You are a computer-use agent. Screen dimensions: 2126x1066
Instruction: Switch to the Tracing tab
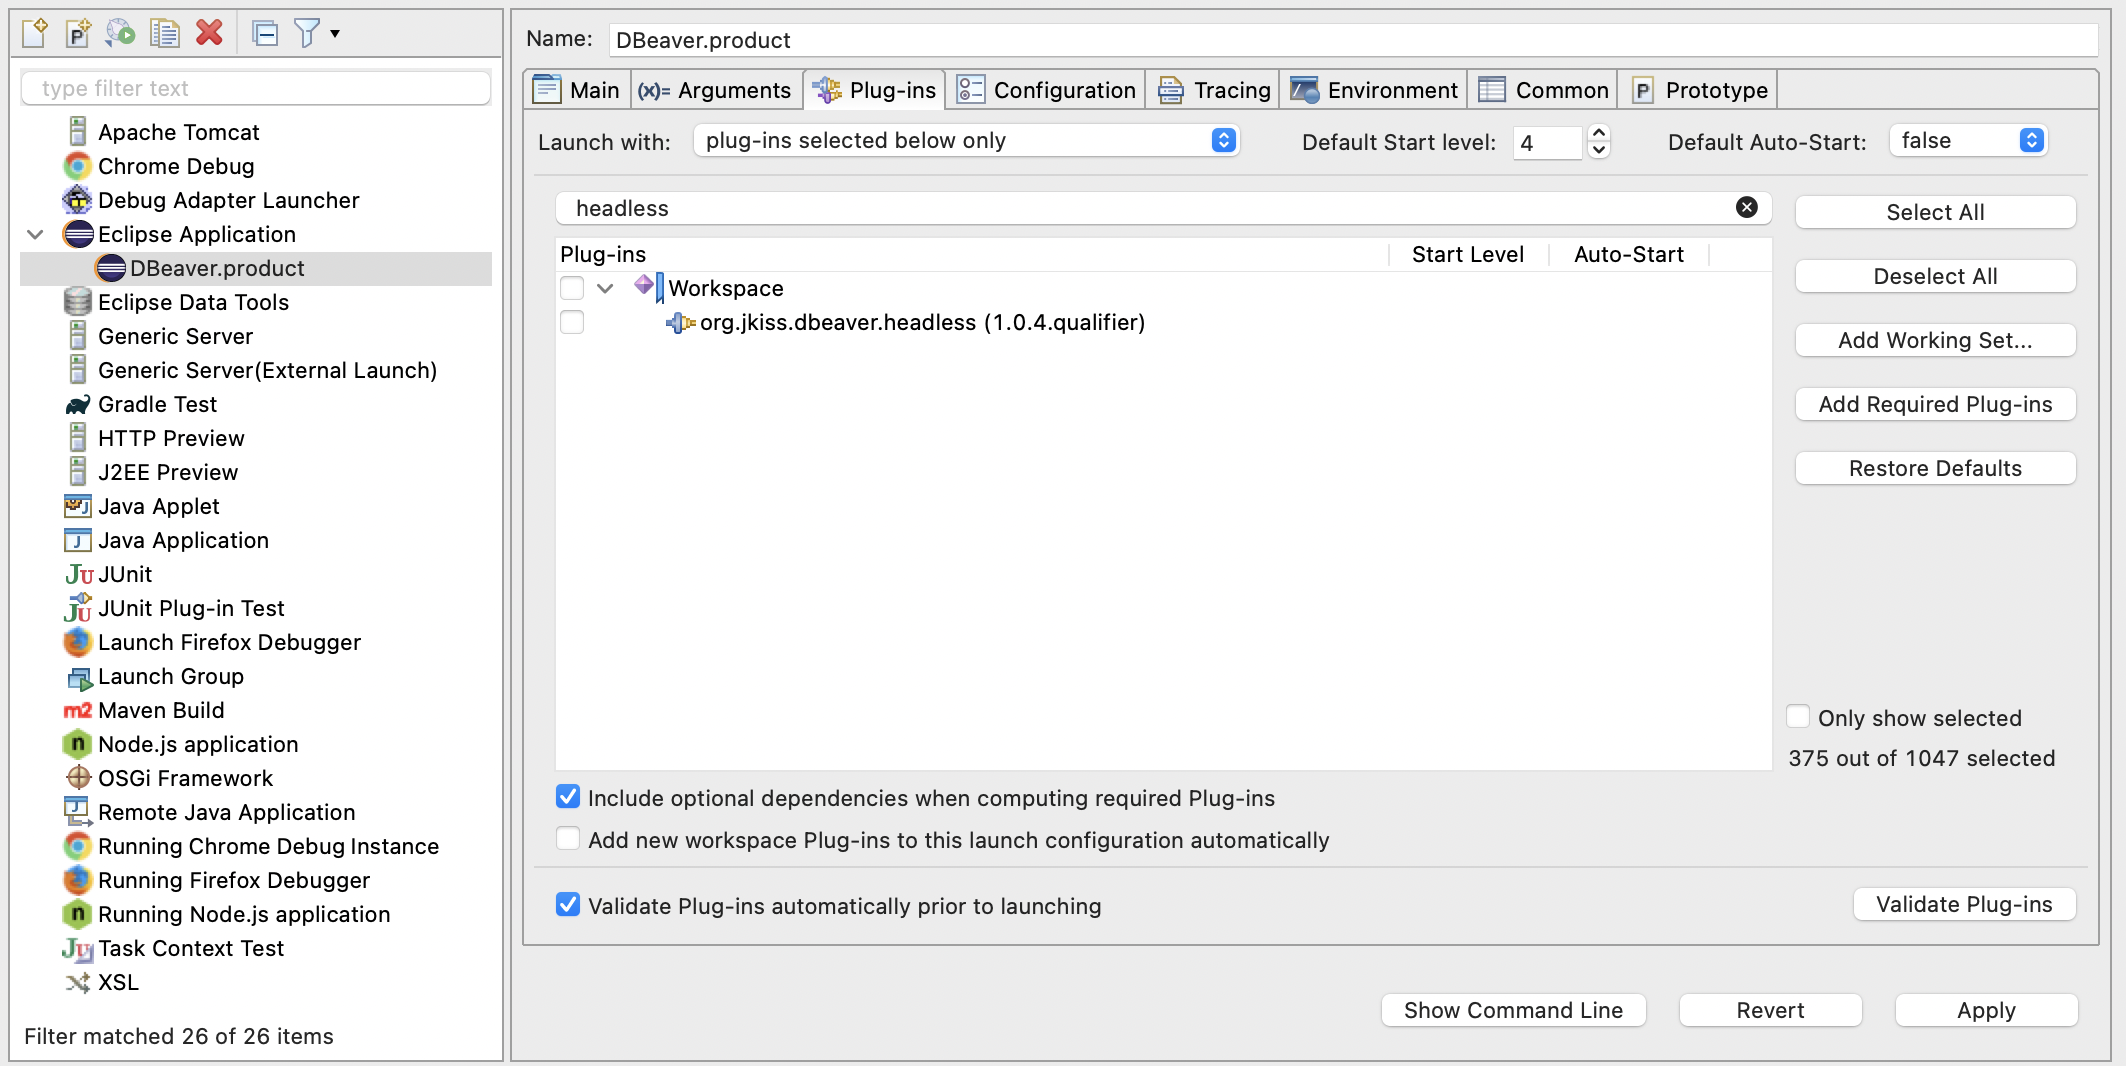click(1214, 90)
